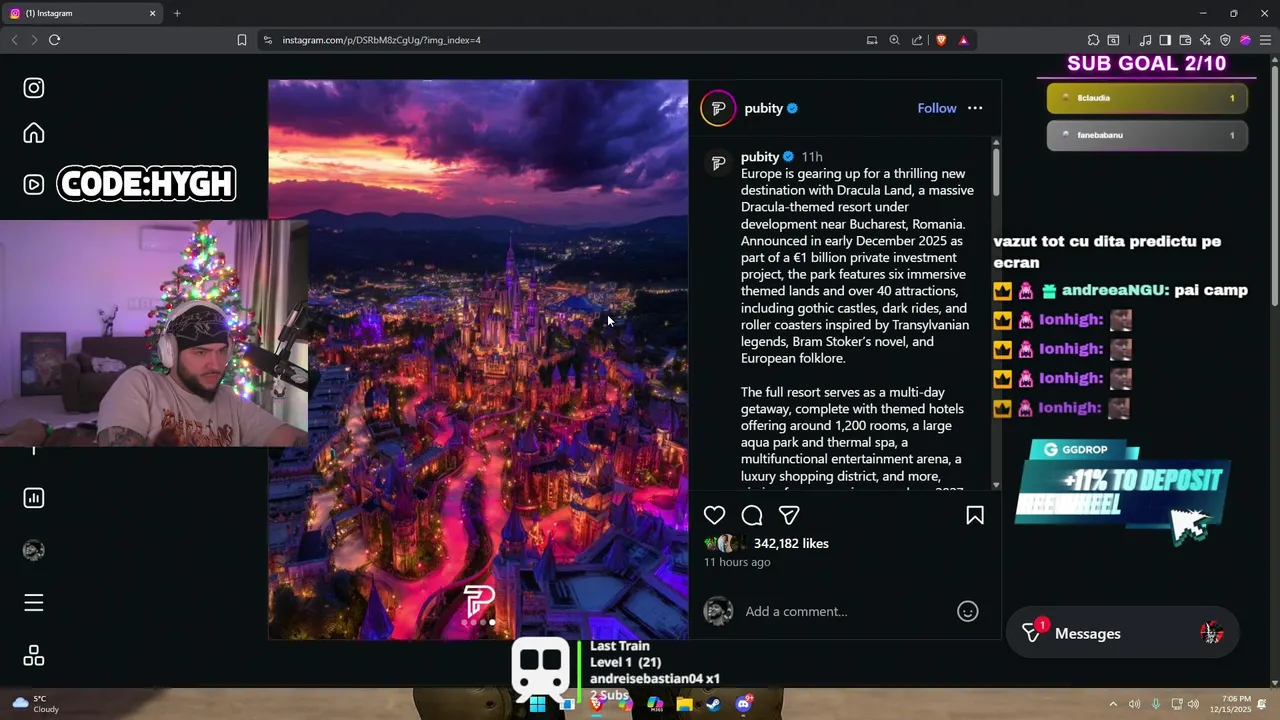Screen dimensions: 1280x720
Task: Open the Brave Wallet icon
Action: click(1185, 40)
